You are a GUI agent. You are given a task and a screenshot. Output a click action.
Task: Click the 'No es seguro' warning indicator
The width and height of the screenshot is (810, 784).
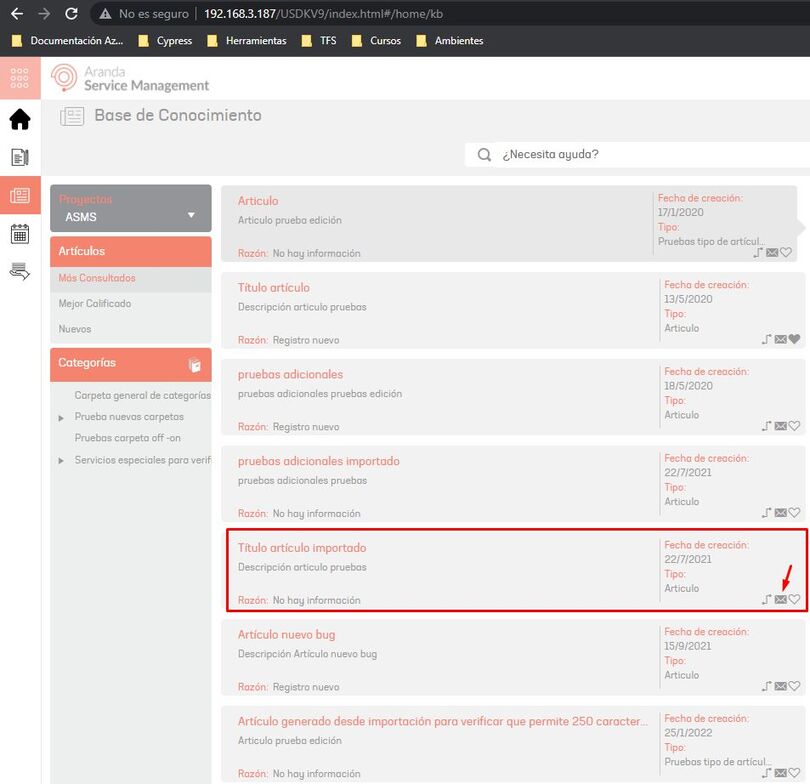144,14
